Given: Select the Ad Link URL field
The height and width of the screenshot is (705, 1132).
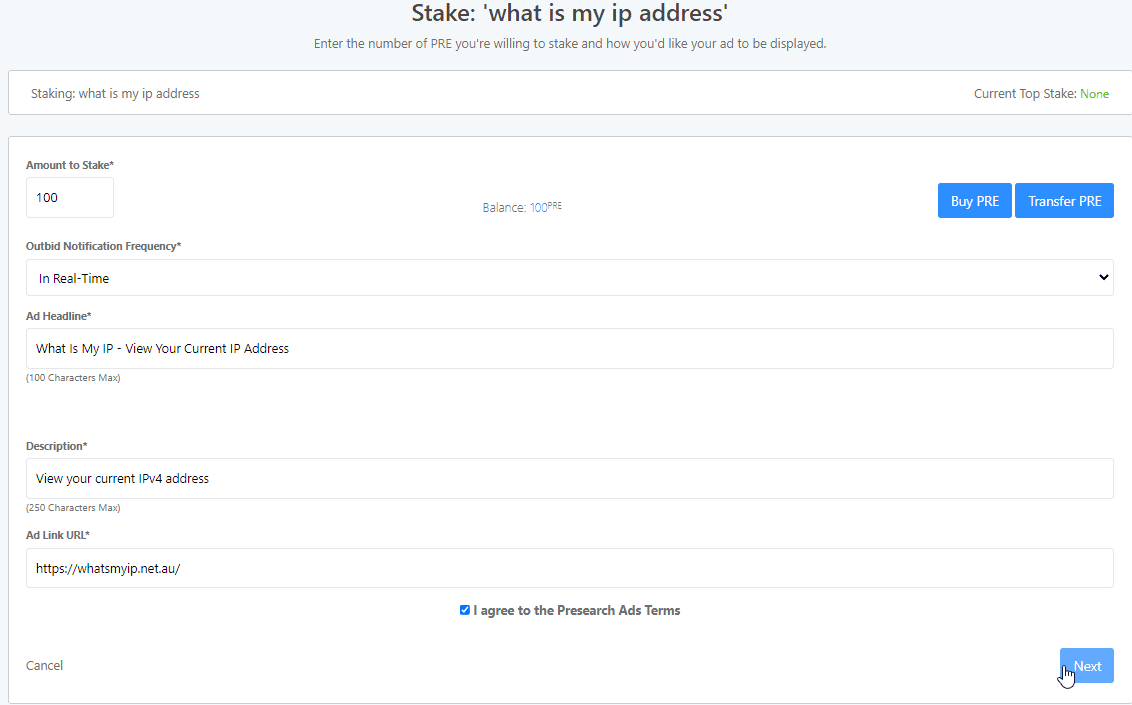Looking at the screenshot, I should tap(570, 568).
